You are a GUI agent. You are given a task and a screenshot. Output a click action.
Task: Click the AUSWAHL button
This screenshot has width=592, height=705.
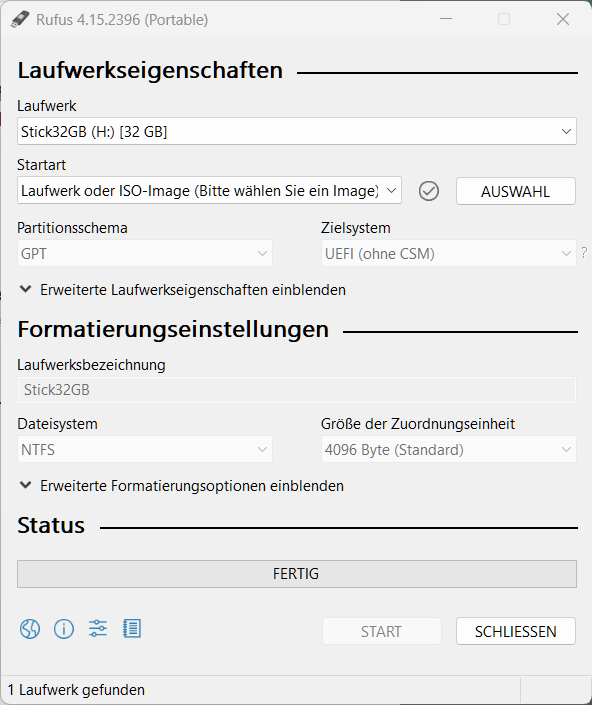(516, 192)
